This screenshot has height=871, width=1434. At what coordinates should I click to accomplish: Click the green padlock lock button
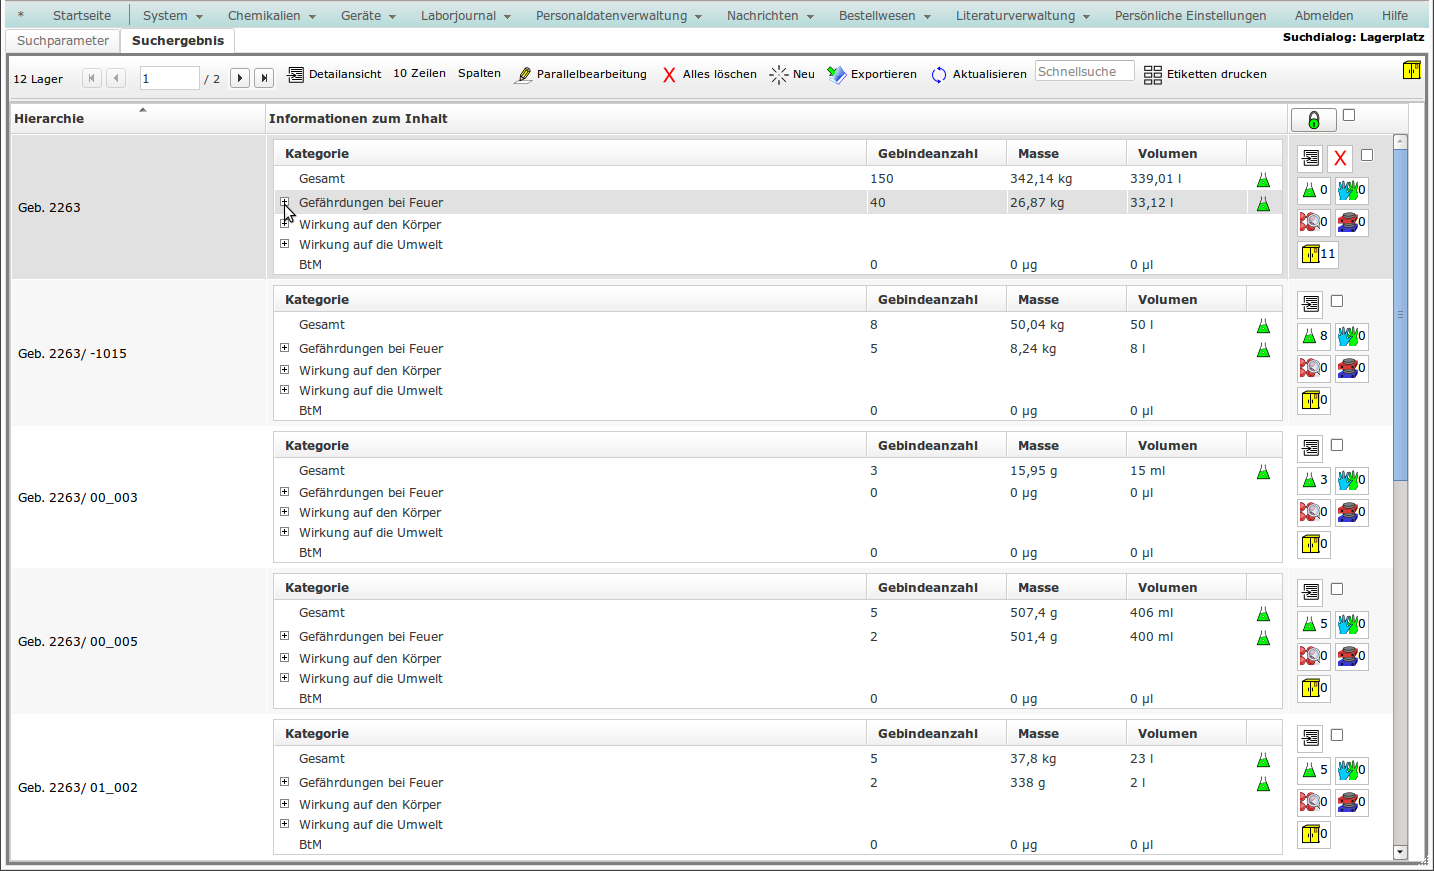pyautogui.click(x=1313, y=120)
